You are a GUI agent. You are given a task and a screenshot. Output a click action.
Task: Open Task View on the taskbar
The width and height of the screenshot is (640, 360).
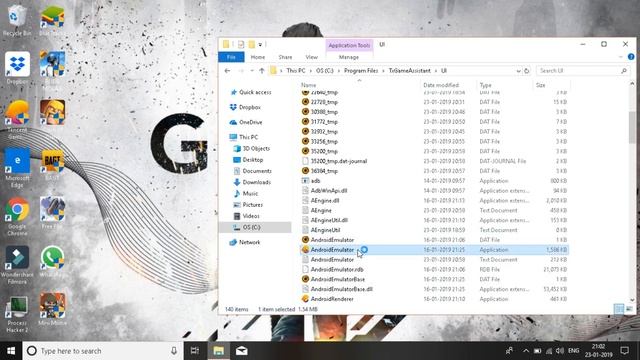pos(195,351)
